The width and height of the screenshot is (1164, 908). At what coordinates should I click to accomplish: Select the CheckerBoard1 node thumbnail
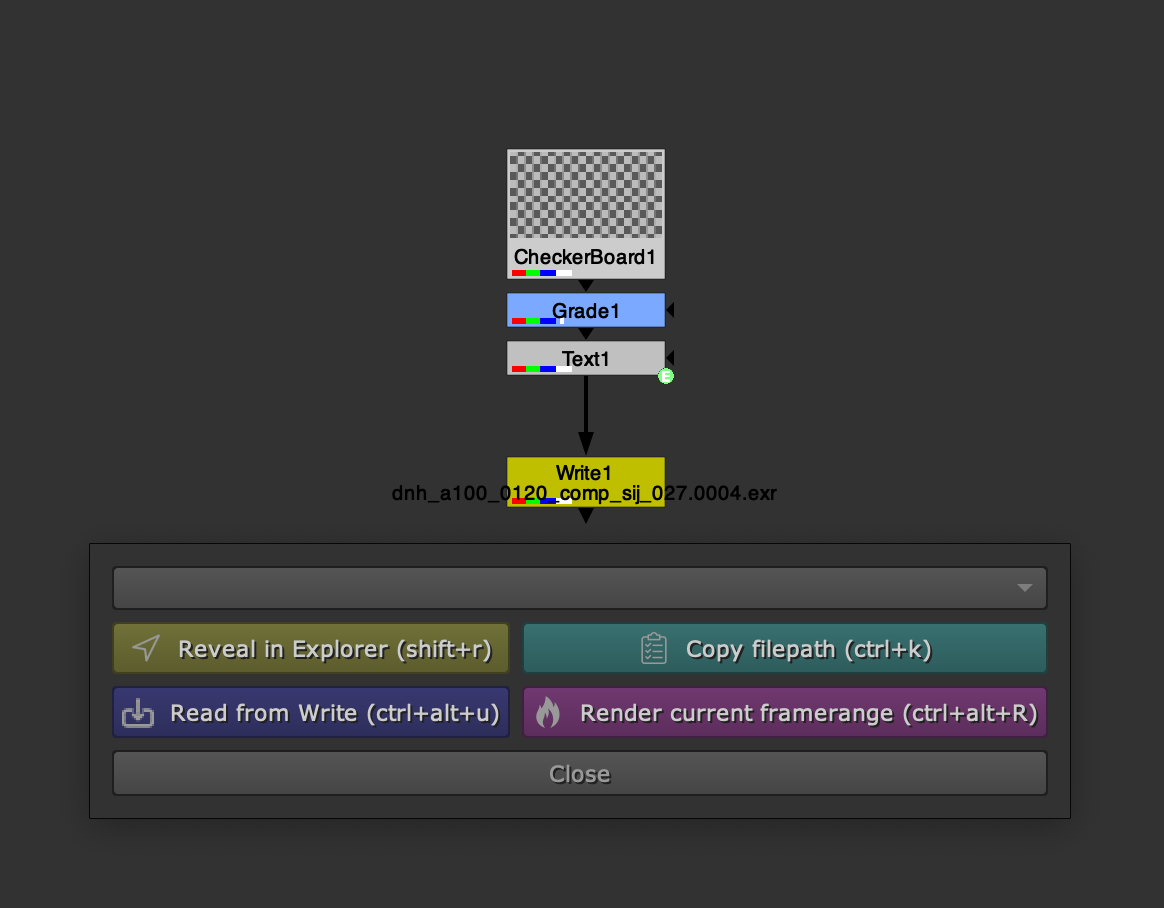click(x=586, y=195)
